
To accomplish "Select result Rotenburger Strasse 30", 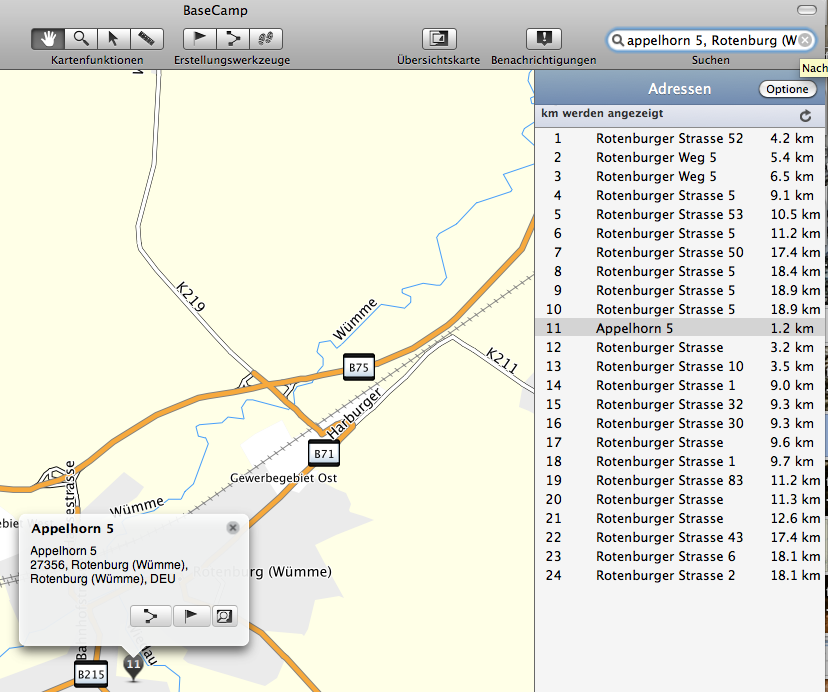I will click(680, 424).
